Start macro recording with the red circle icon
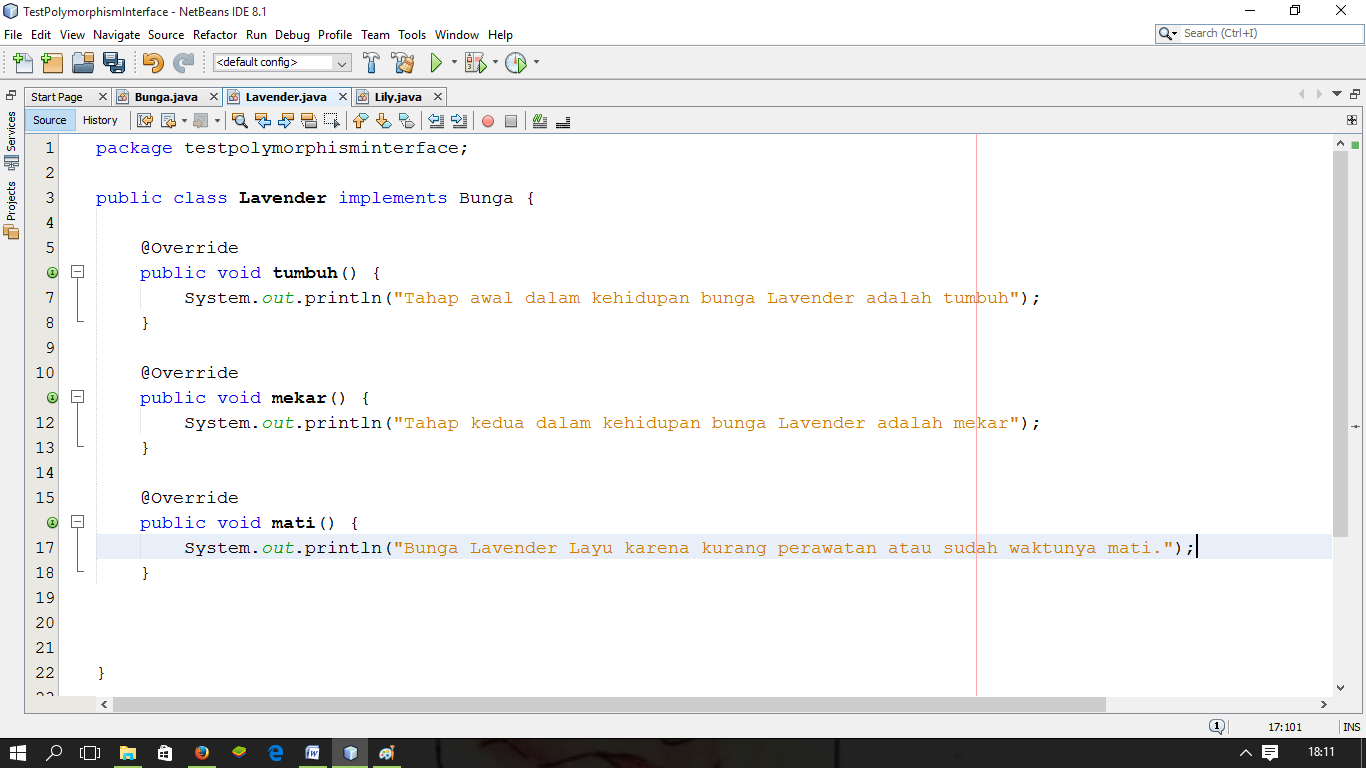This screenshot has height=768, width=1366. 487,120
